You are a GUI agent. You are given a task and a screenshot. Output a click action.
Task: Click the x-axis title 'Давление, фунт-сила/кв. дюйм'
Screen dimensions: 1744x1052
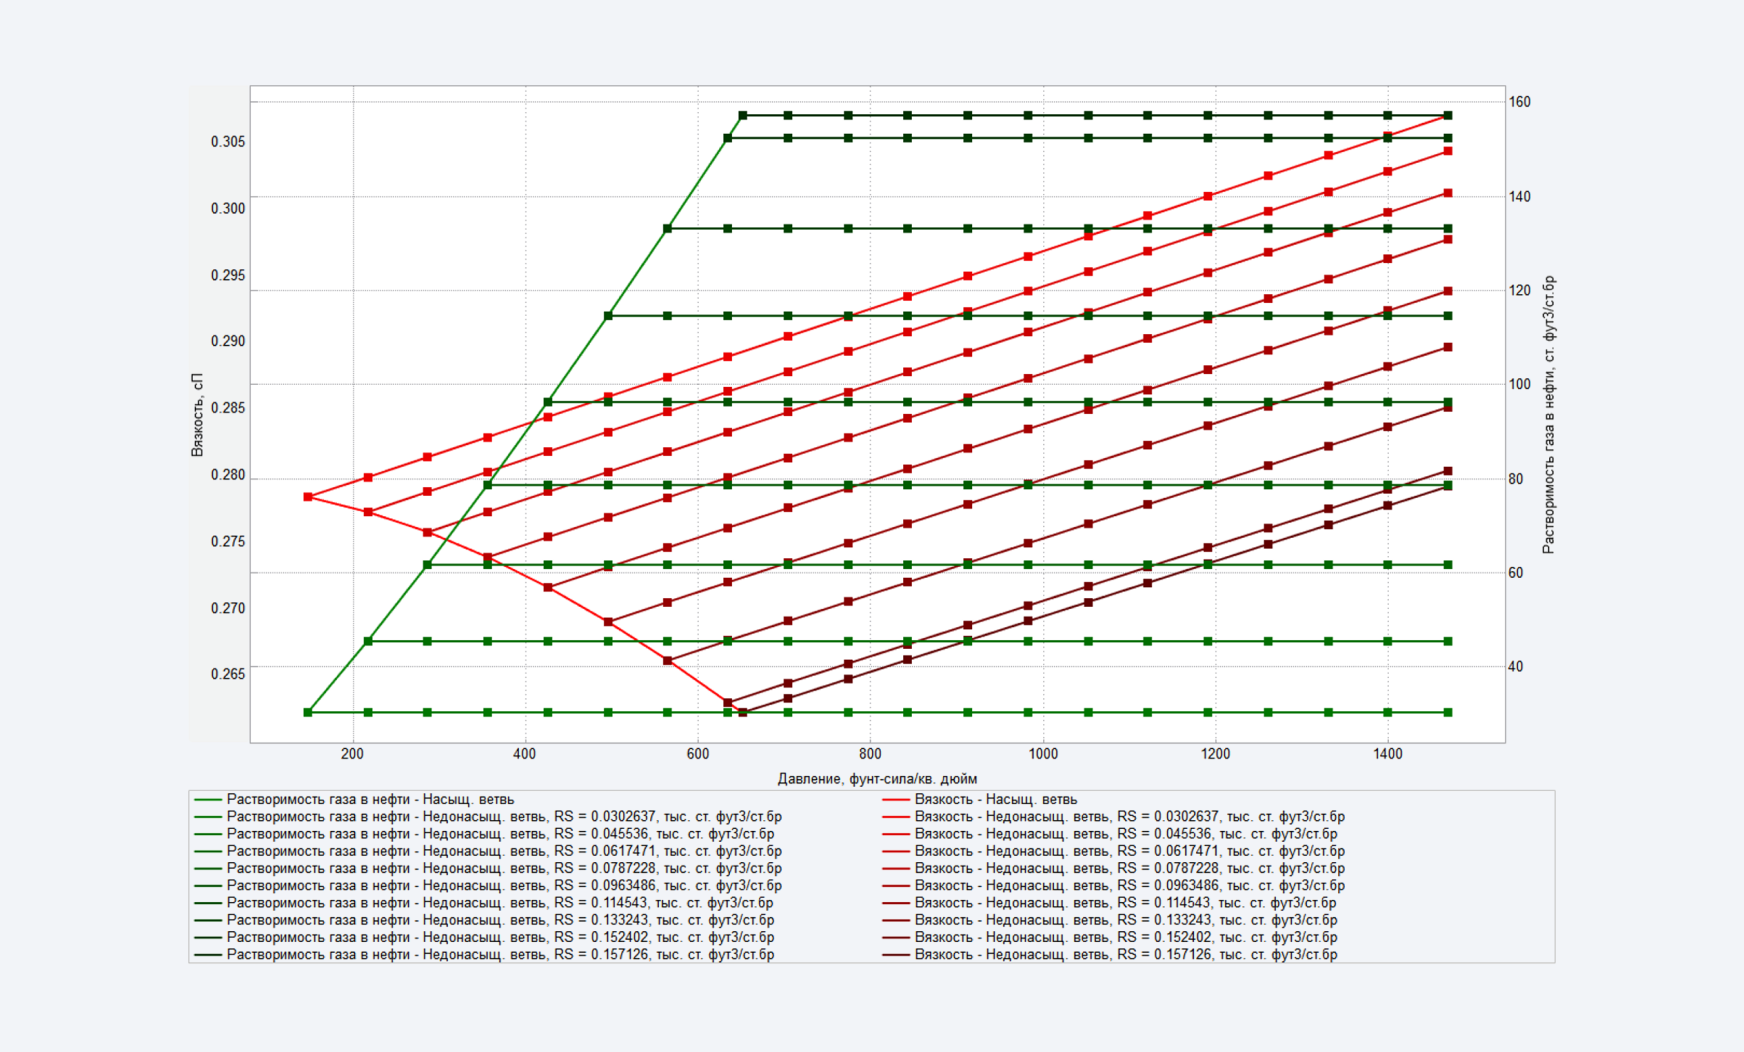(877, 778)
